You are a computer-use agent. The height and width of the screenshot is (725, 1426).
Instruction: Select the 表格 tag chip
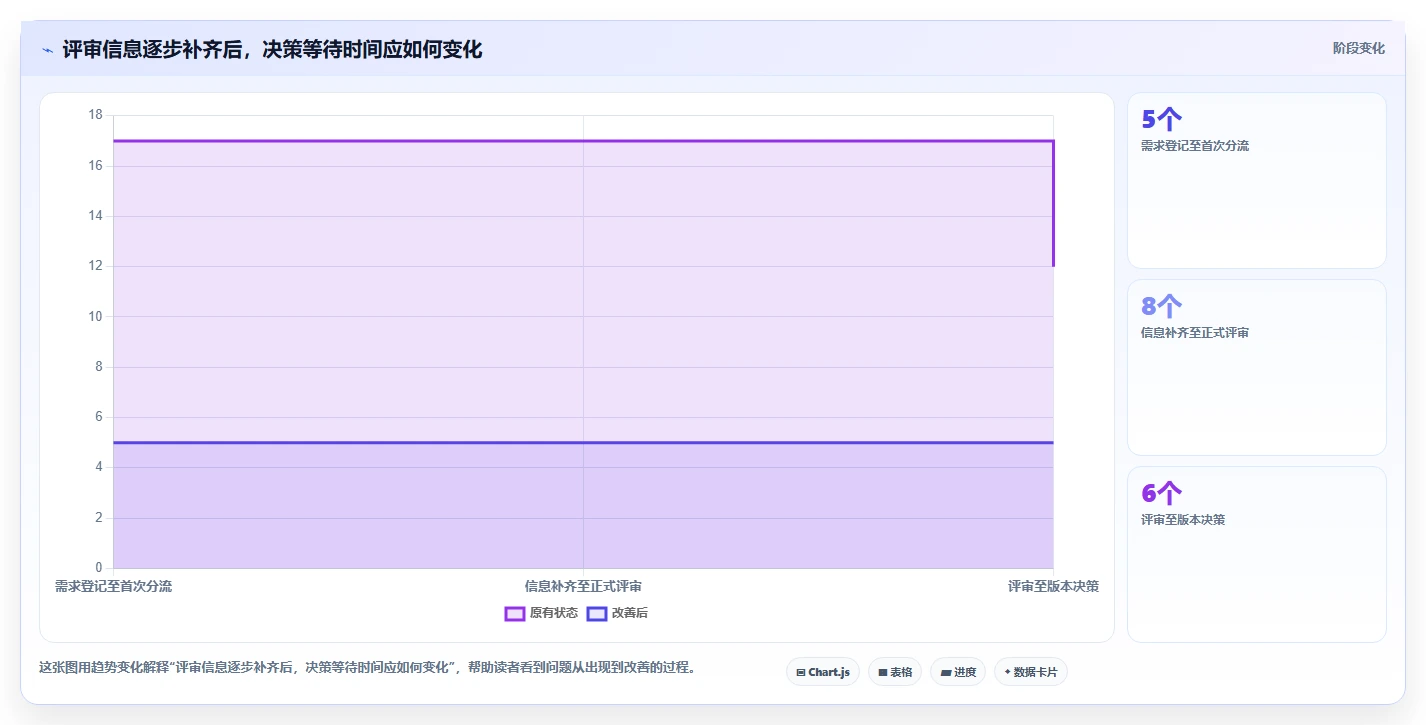895,672
